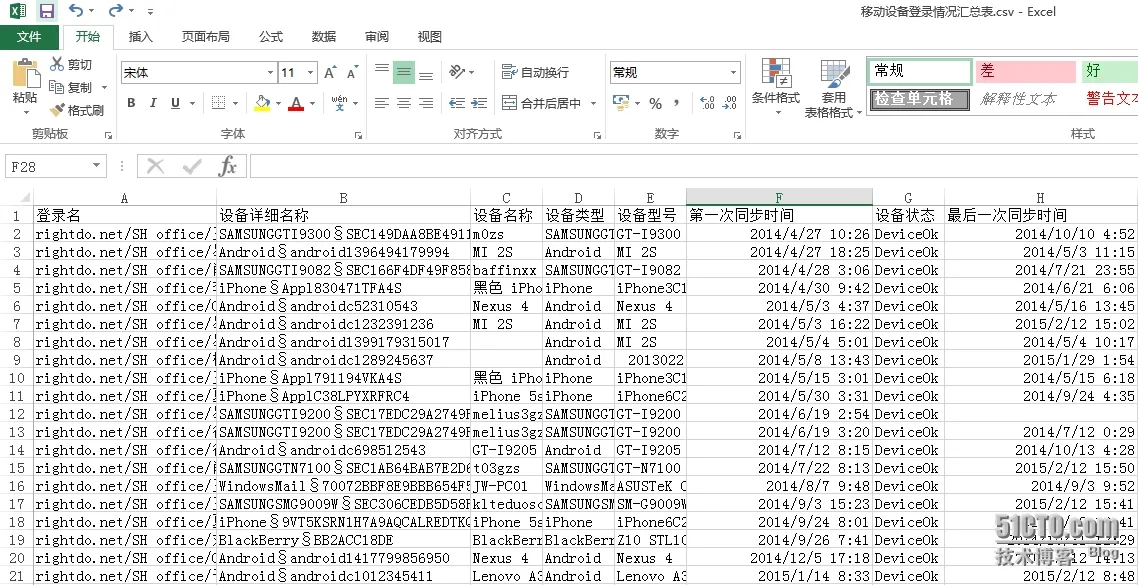Apply the borders icon
Image resolution: width=1138 pixels, height=585 pixels.
click(x=218, y=103)
